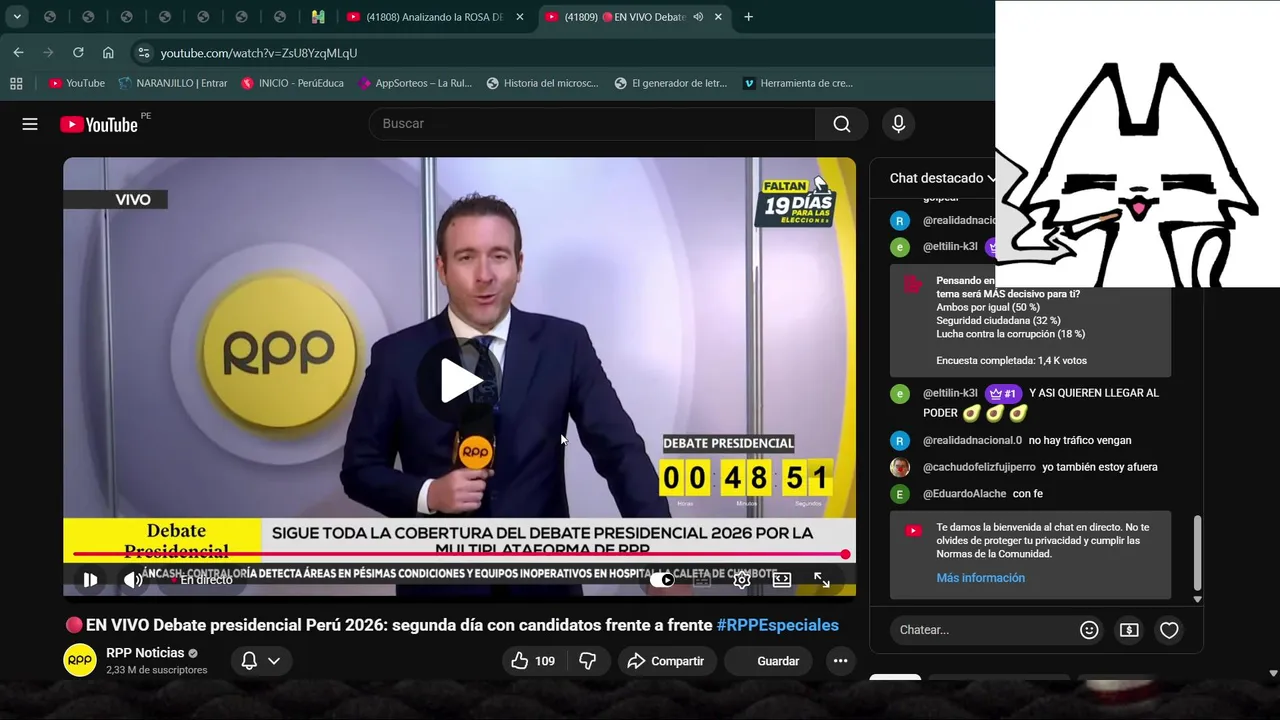Open Super Chat dollar icon
The image size is (1280, 720).
coord(1129,630)
